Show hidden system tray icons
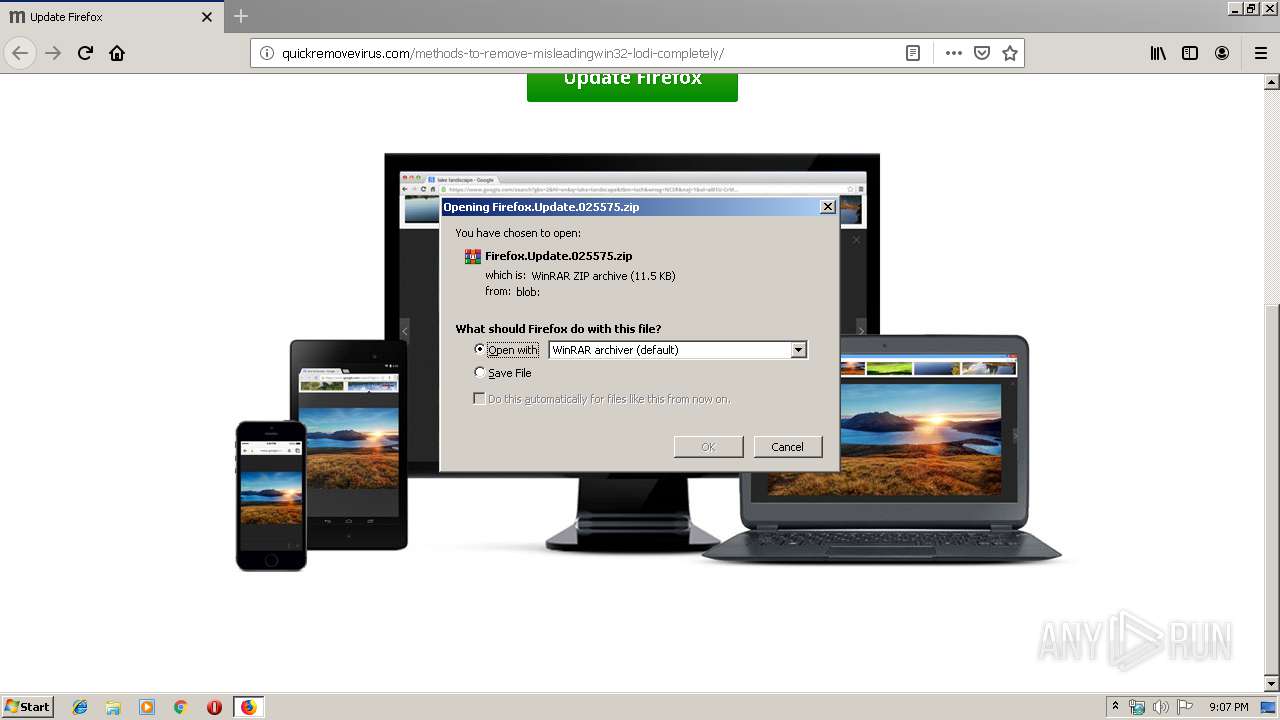1280x720 pixels. click(1115, 706)
